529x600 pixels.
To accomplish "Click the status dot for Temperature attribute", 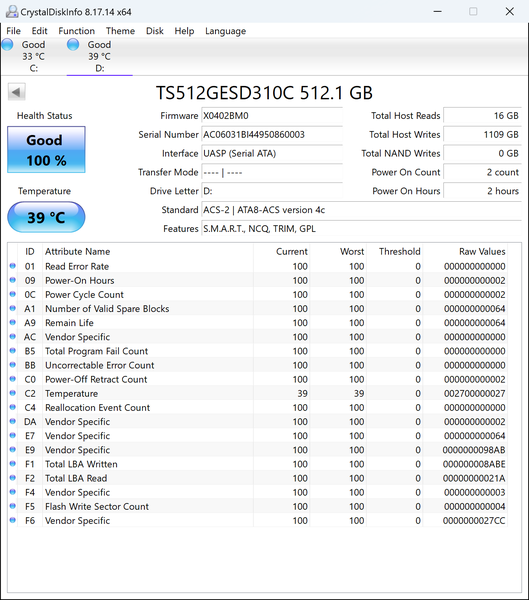I will (13, 393).
